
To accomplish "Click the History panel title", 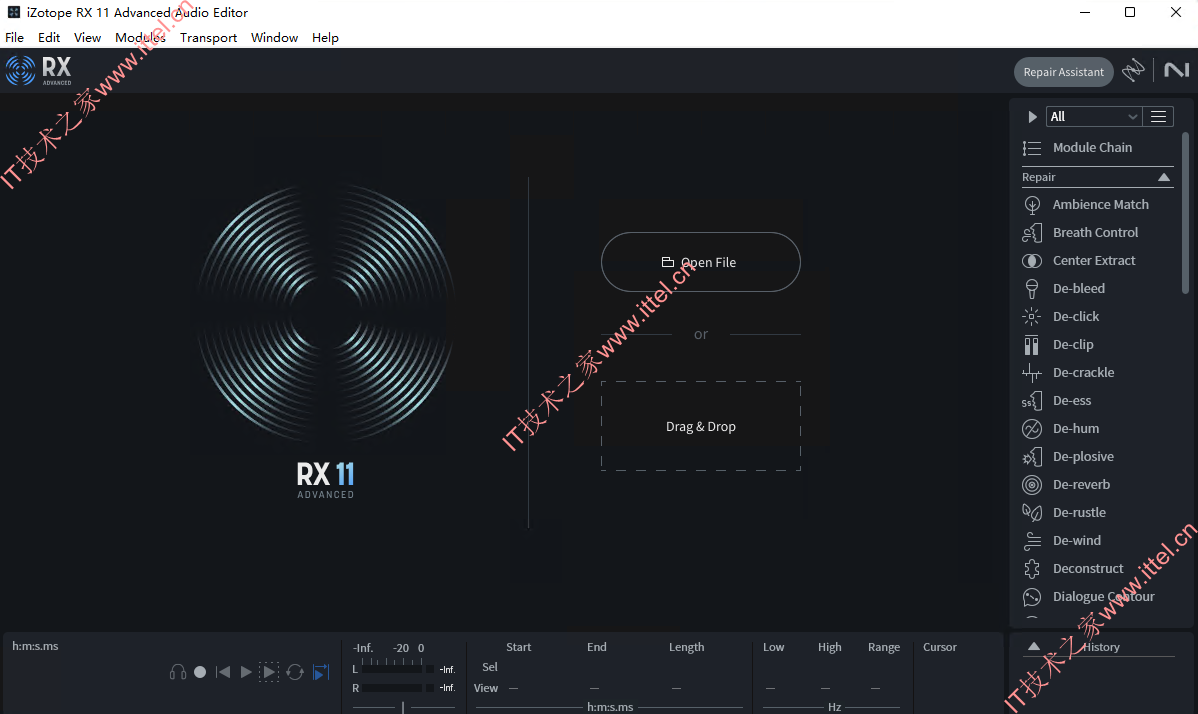I will [x=1101, y=647].
